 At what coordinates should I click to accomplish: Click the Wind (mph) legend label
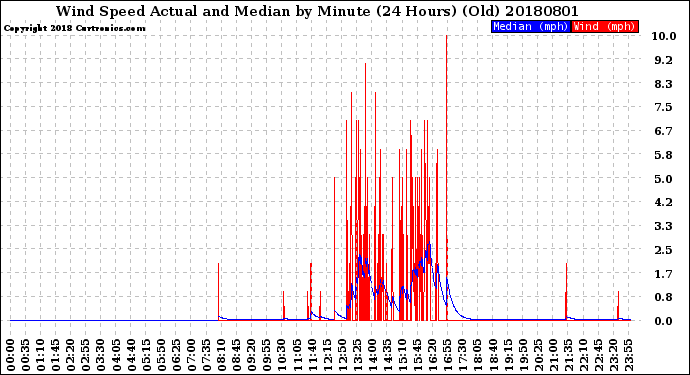click(604, 26)
